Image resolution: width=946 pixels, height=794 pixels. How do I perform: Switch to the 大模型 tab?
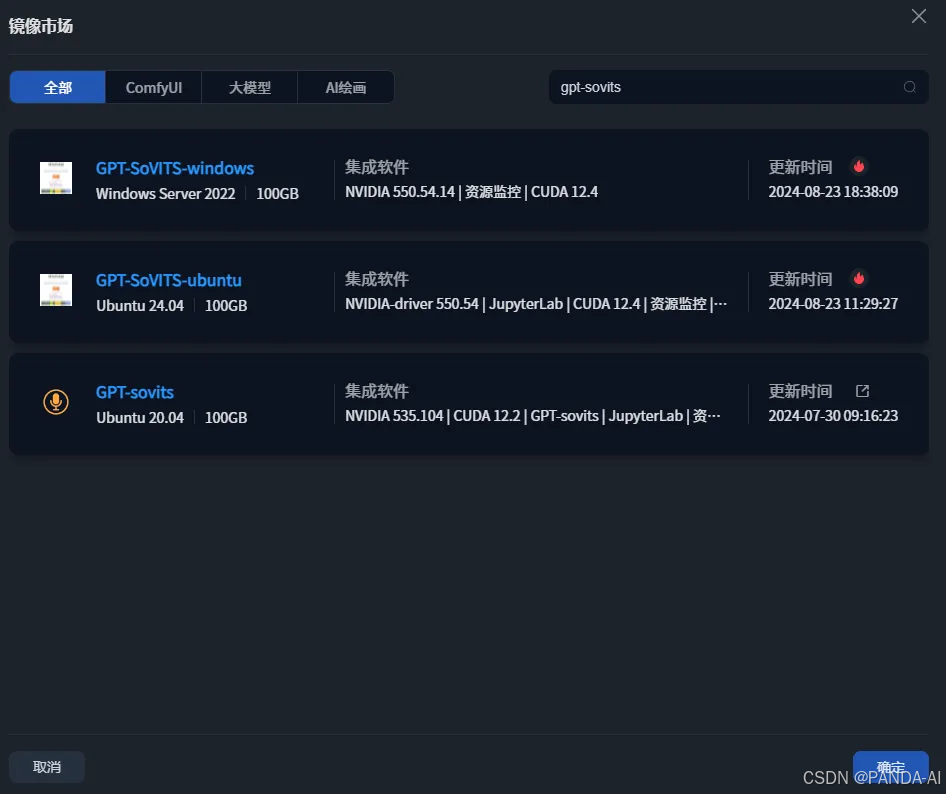tap(249, 87)
